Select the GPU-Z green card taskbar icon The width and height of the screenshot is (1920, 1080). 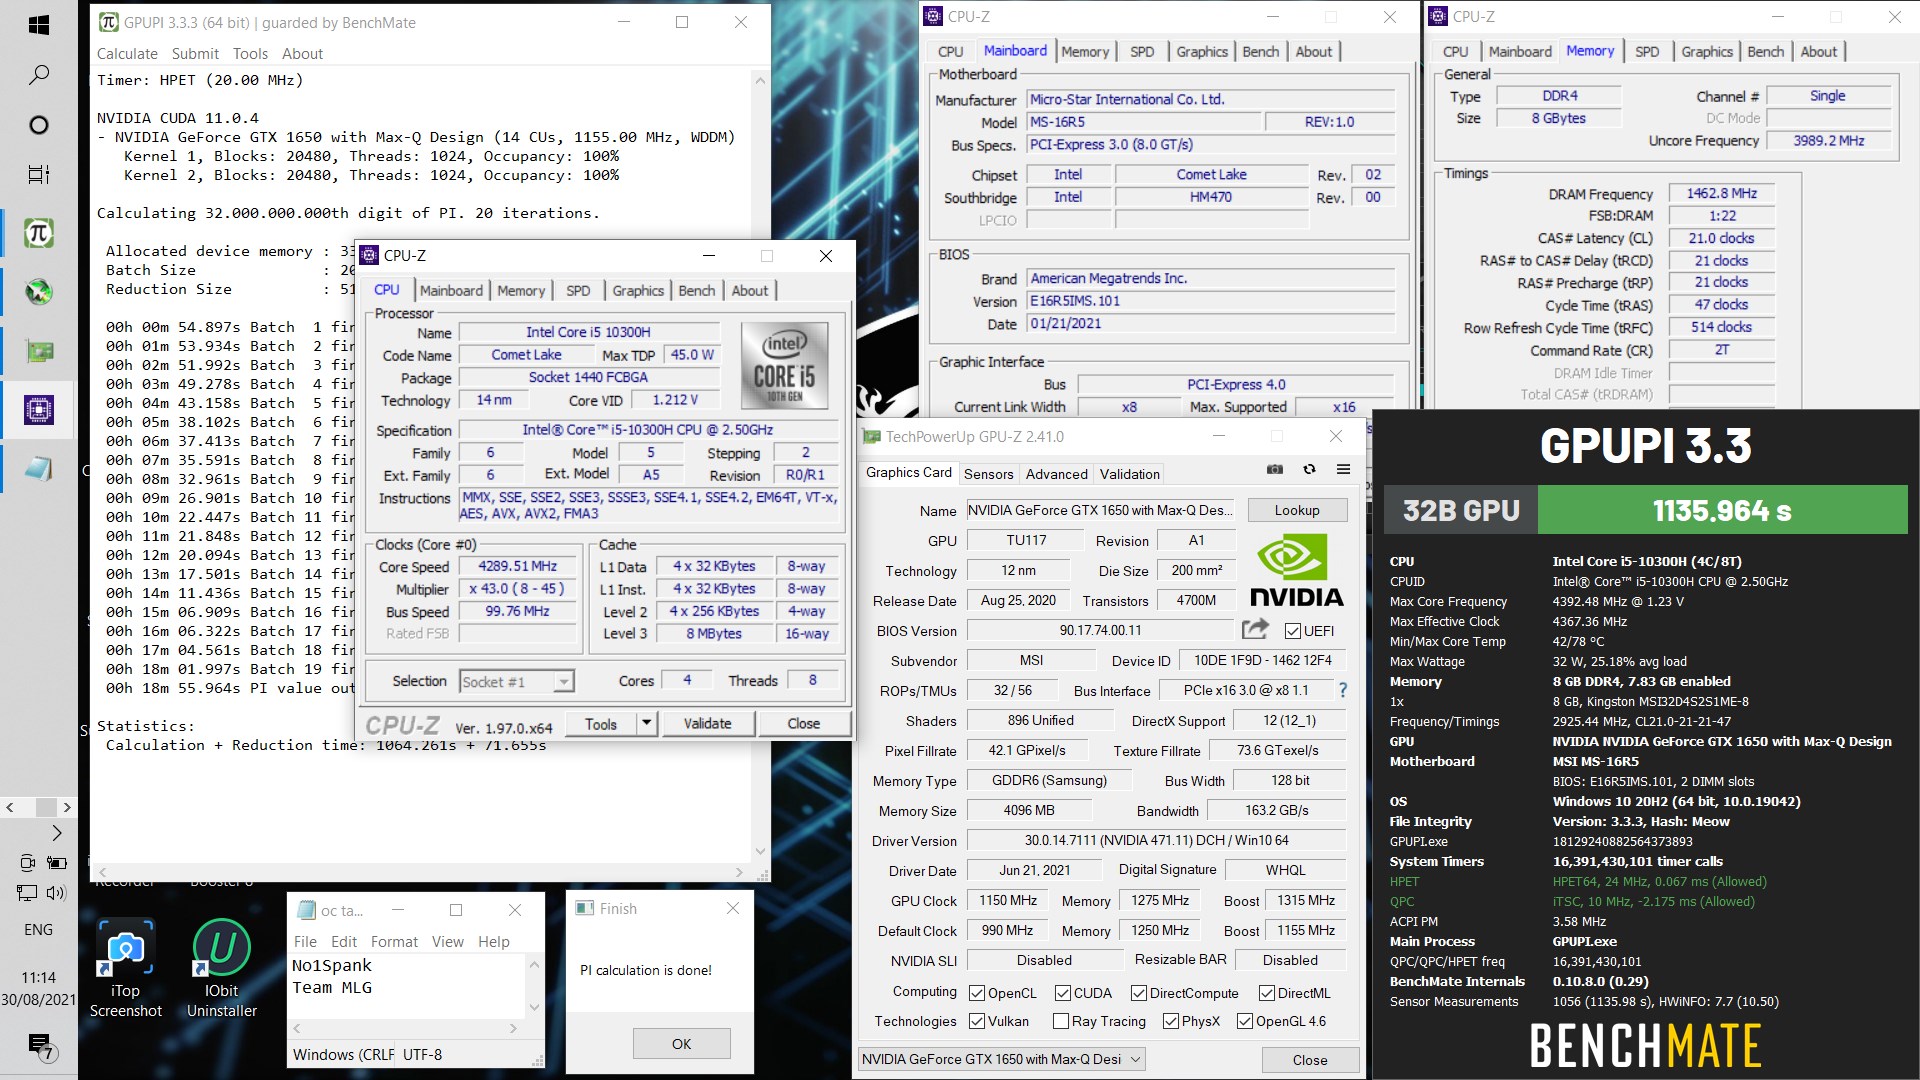39,351
